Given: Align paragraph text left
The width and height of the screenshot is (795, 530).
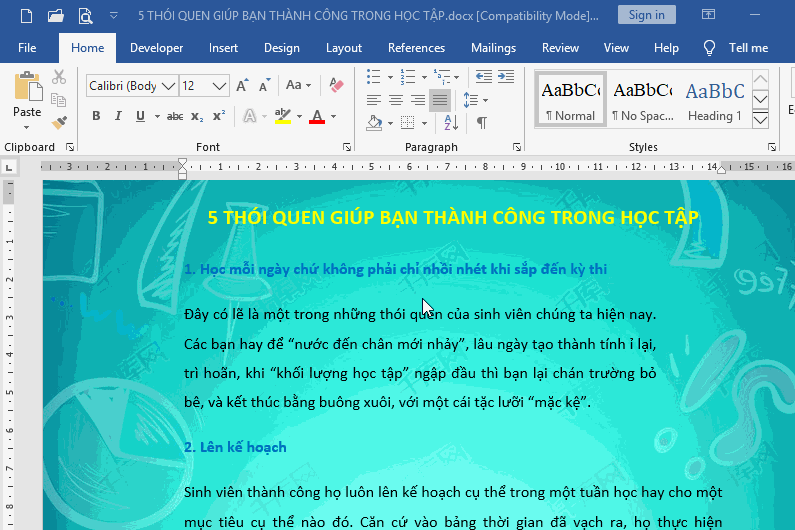Looking at the screenshot, I should pyautogui.click(x=374, y=100).
